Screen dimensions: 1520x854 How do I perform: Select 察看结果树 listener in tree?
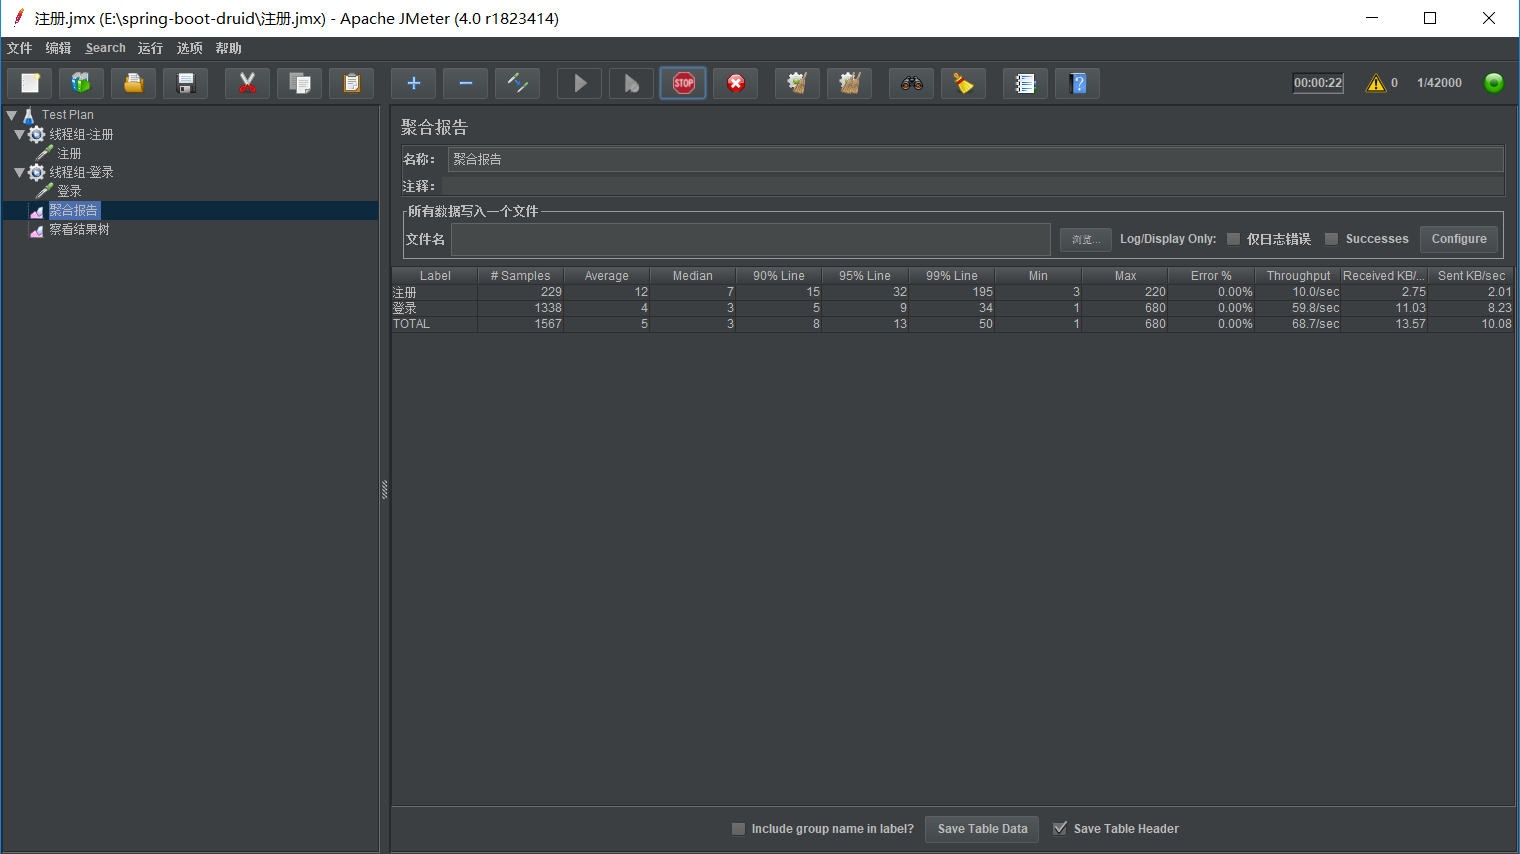pos(79,229)
